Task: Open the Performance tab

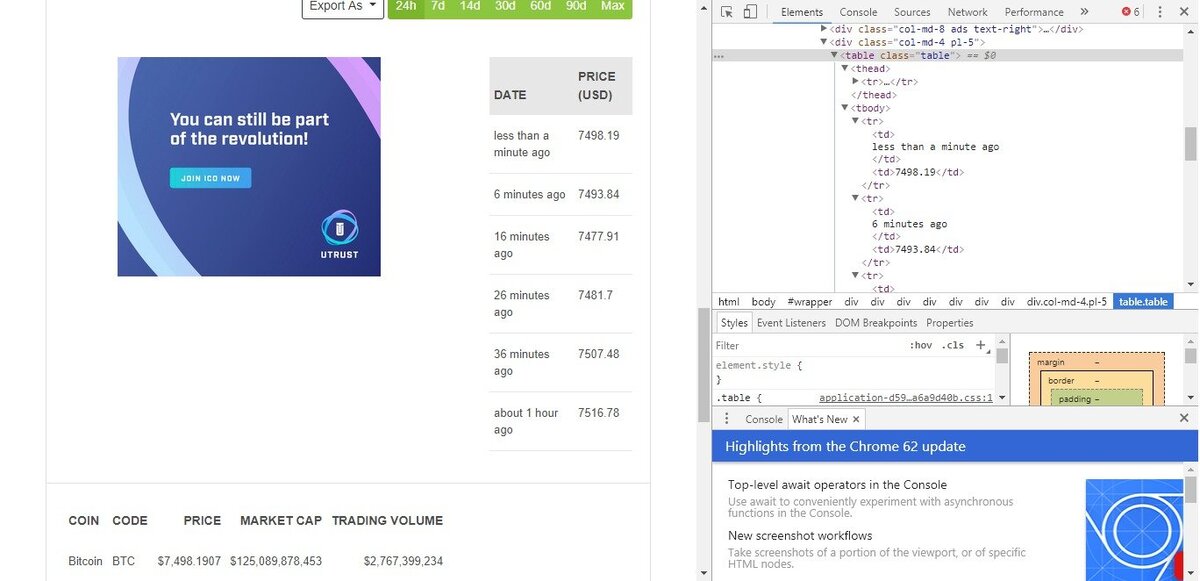Action: [x=1034, y=12]
